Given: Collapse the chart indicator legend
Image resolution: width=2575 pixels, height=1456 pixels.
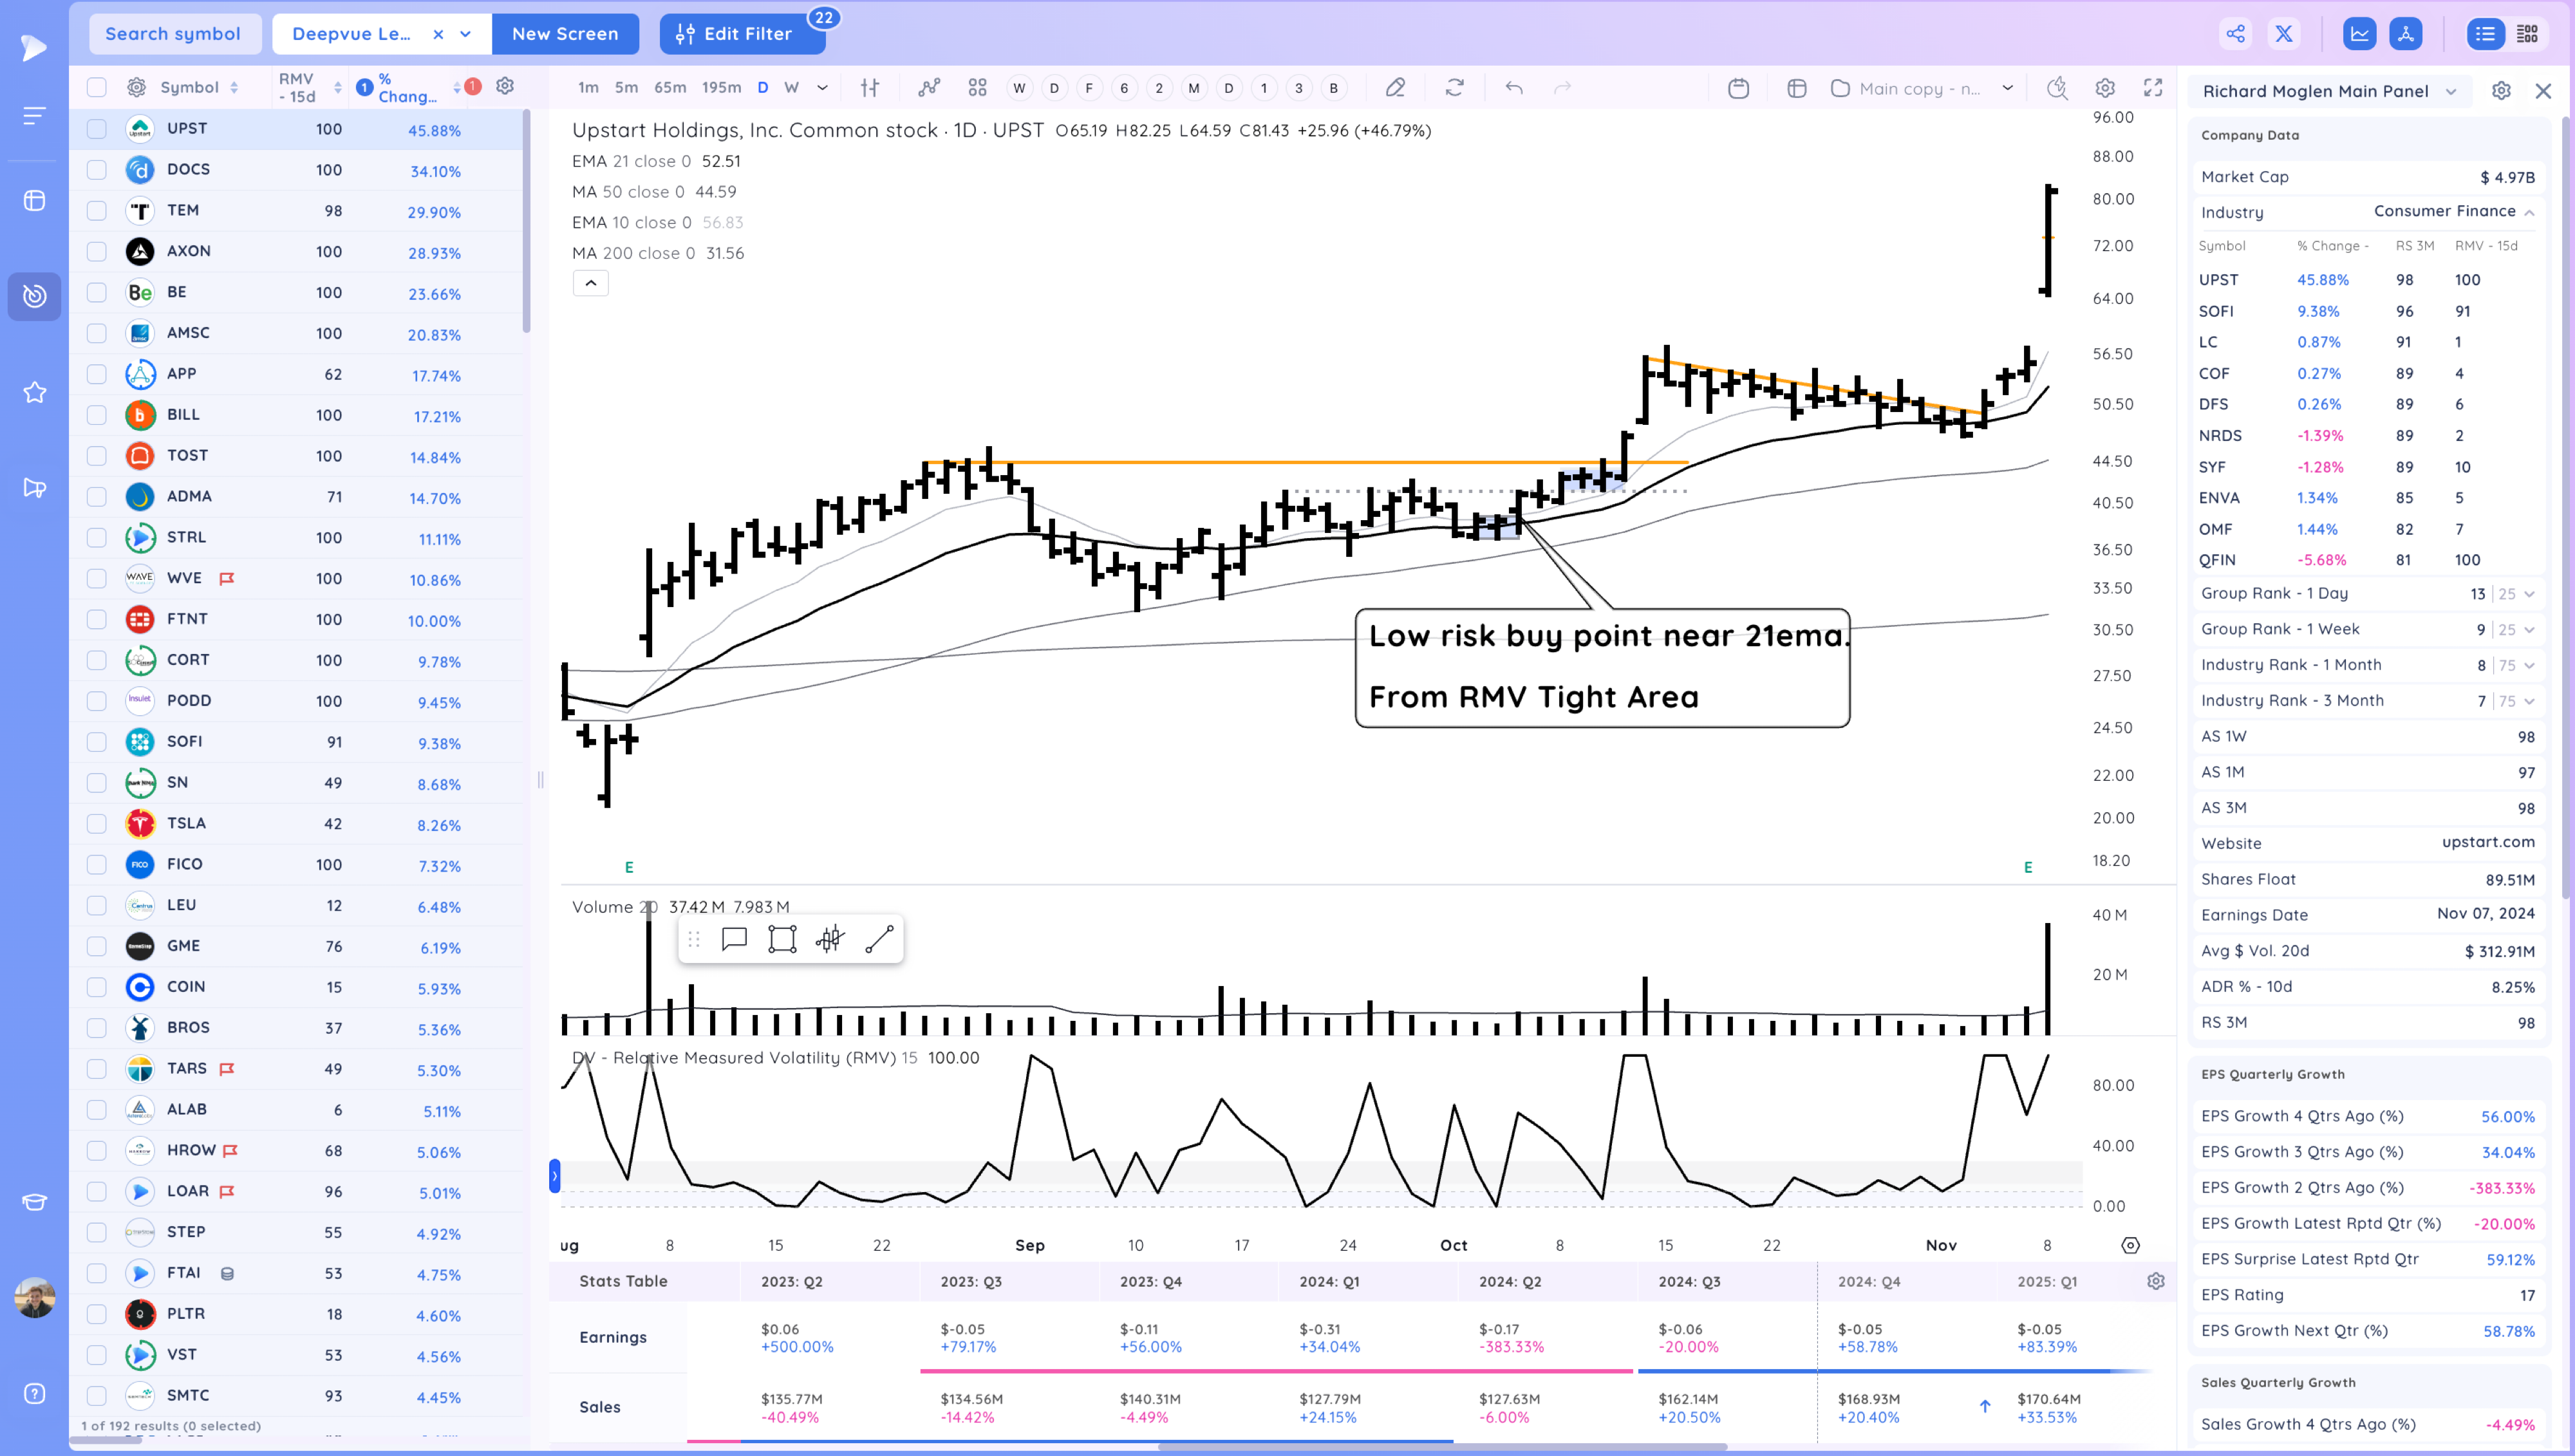Looking at the screenshot, I should coord(590,283).
